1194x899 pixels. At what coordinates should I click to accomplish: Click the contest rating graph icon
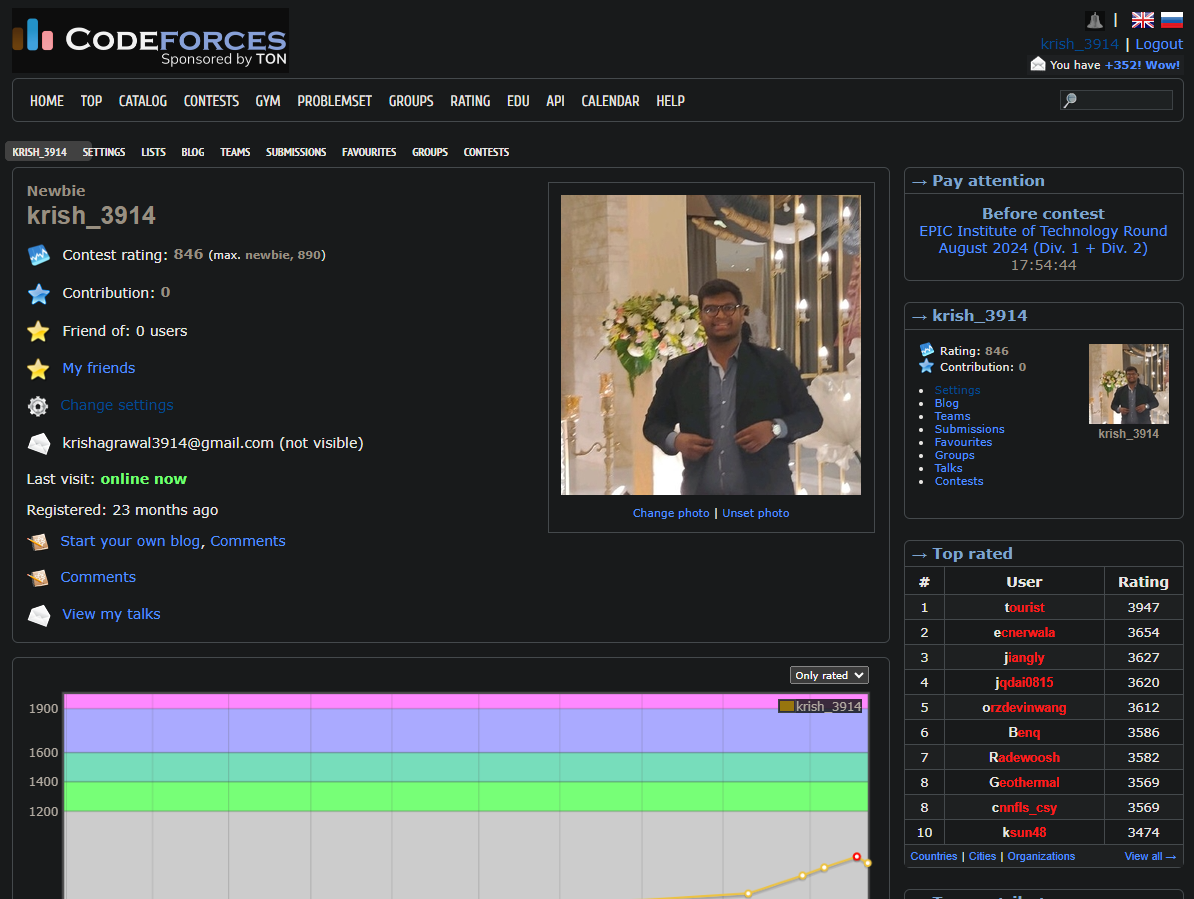(x=39, y=255)
